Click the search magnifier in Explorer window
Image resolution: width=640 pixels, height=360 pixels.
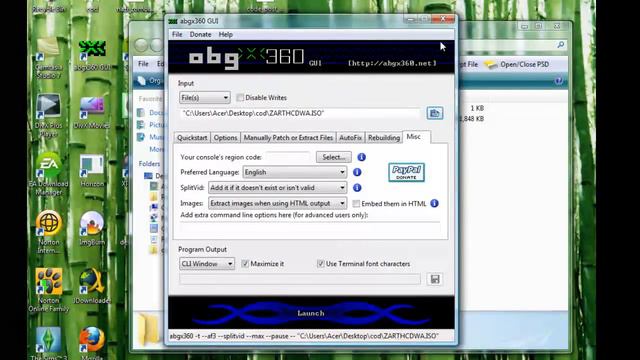(x=561, y=45)
